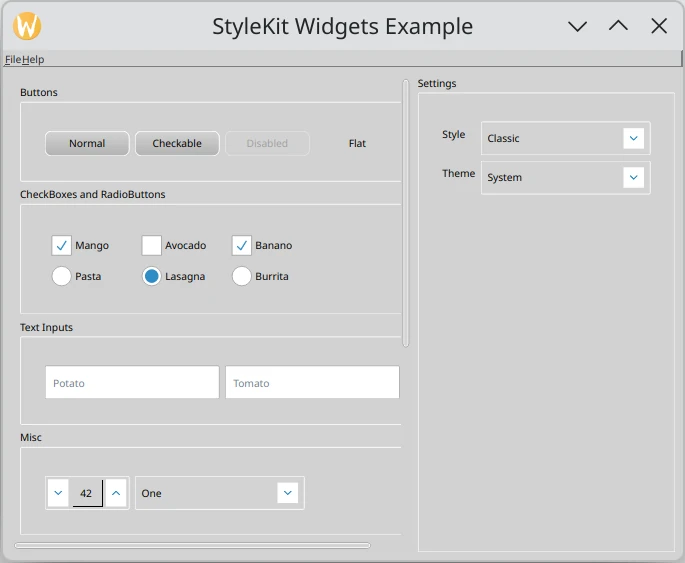Click the horizontal scrollbar at the bottom
685x563 pixels.
click(x=192, y=545)
